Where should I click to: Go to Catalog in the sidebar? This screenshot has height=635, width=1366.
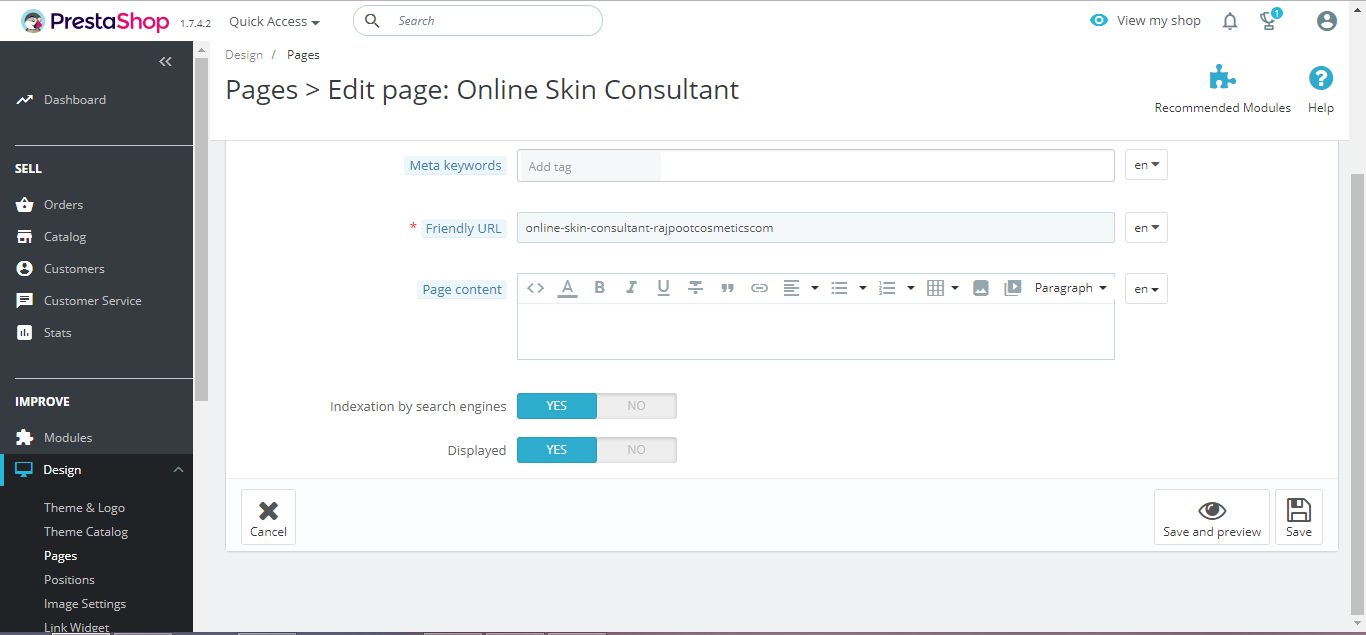(65, 237)
